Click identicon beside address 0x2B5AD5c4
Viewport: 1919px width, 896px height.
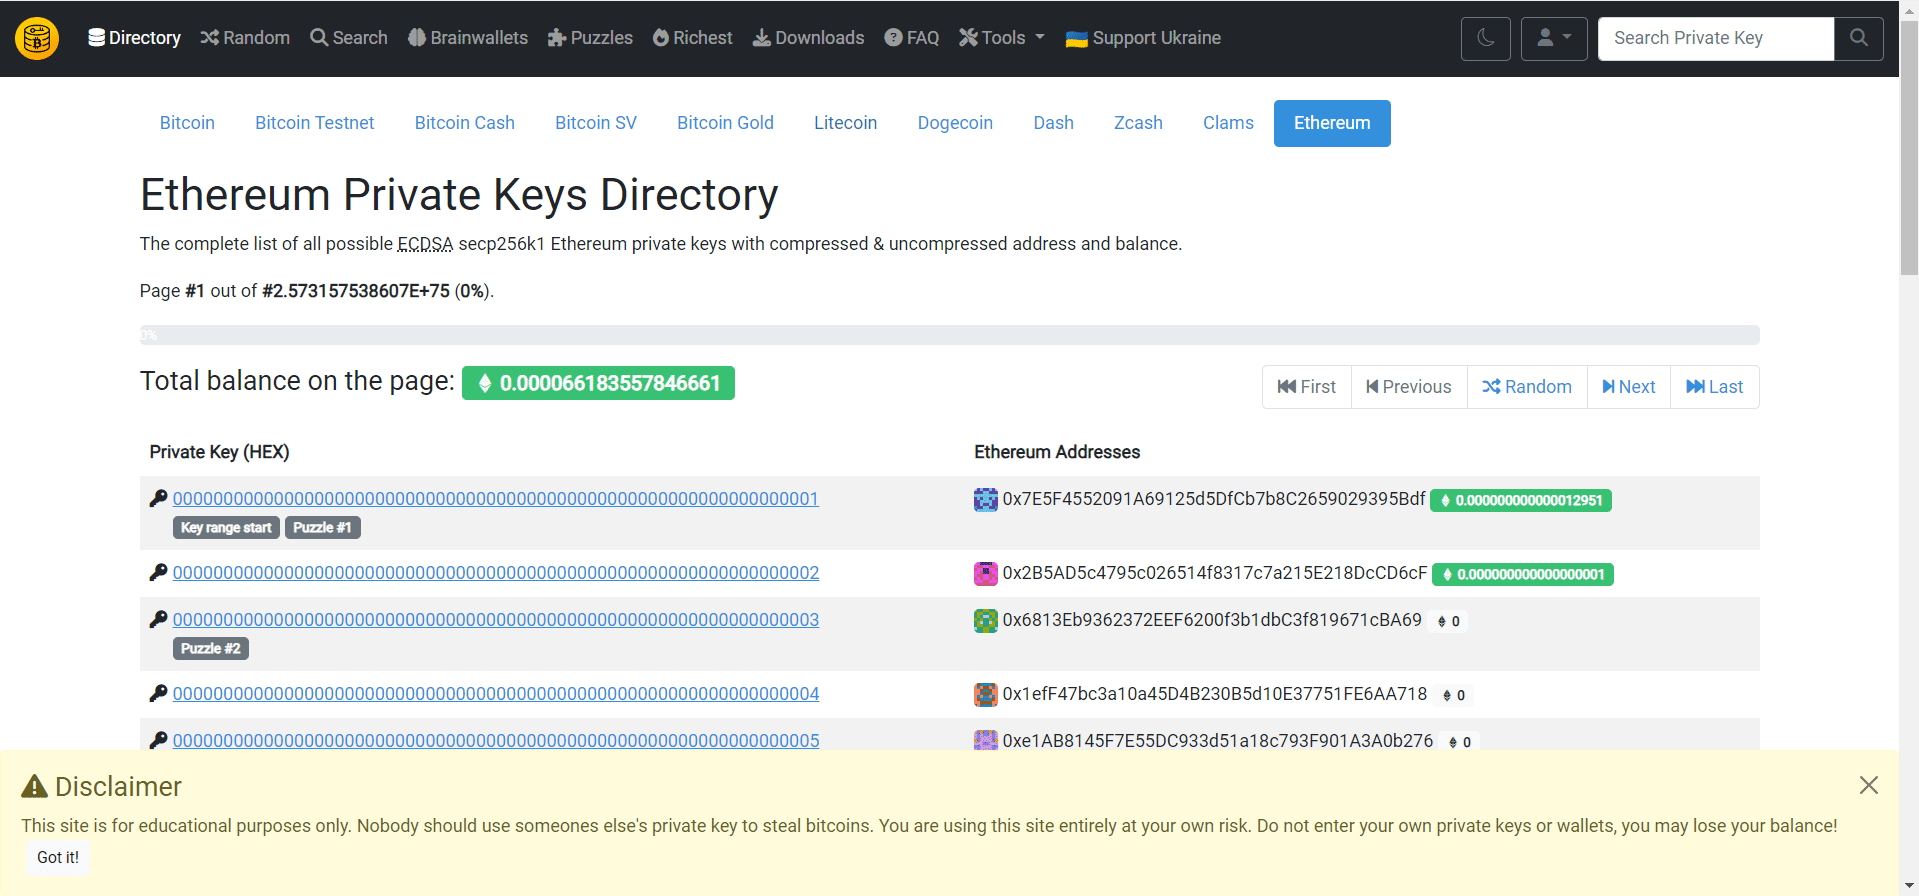point(986,574)
